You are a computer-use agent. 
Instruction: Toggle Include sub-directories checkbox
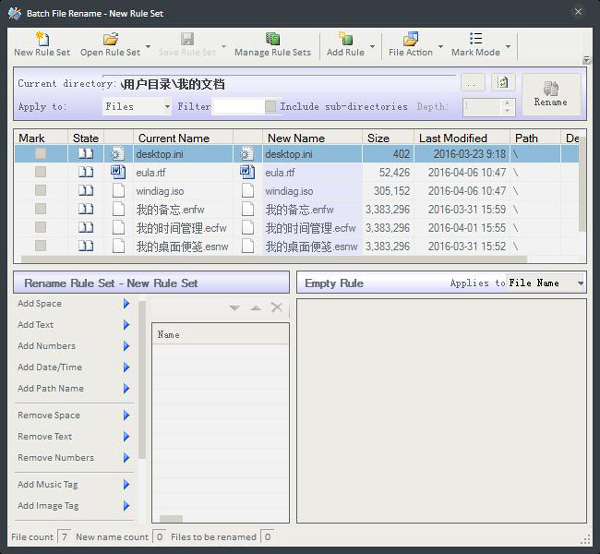pos(271,106)
